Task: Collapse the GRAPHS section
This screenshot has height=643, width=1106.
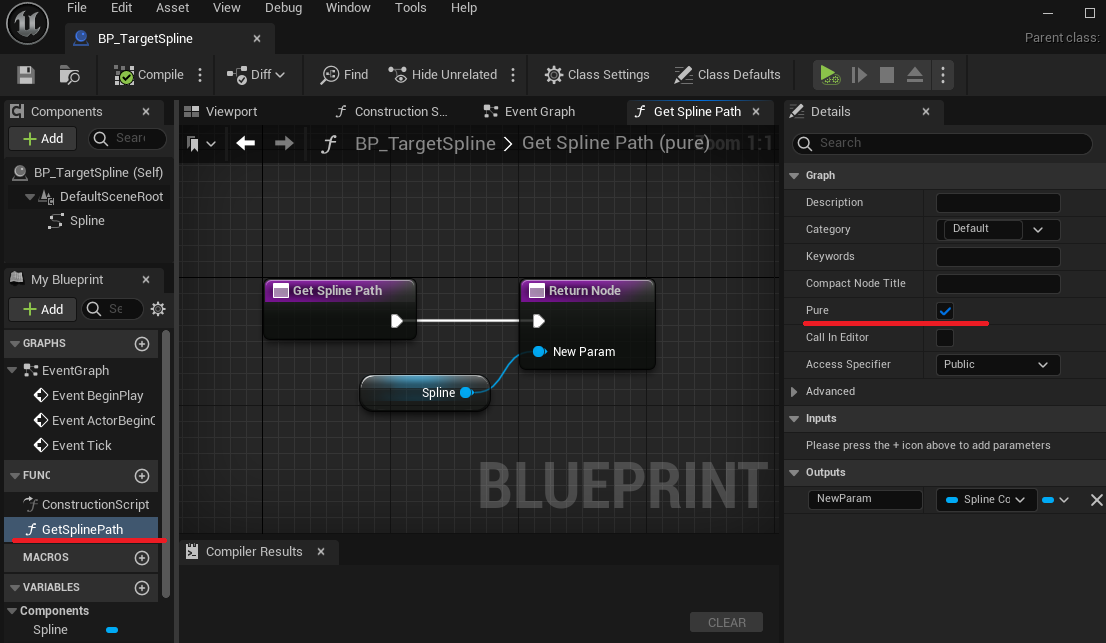Action: (15, 343)
